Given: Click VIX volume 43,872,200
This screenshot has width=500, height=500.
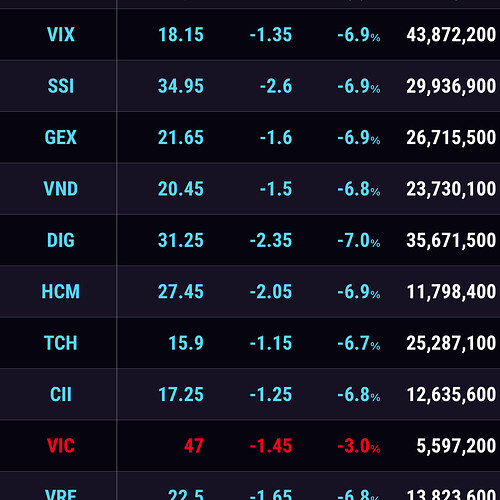Looking at the screenshot, I should (451, 35).
